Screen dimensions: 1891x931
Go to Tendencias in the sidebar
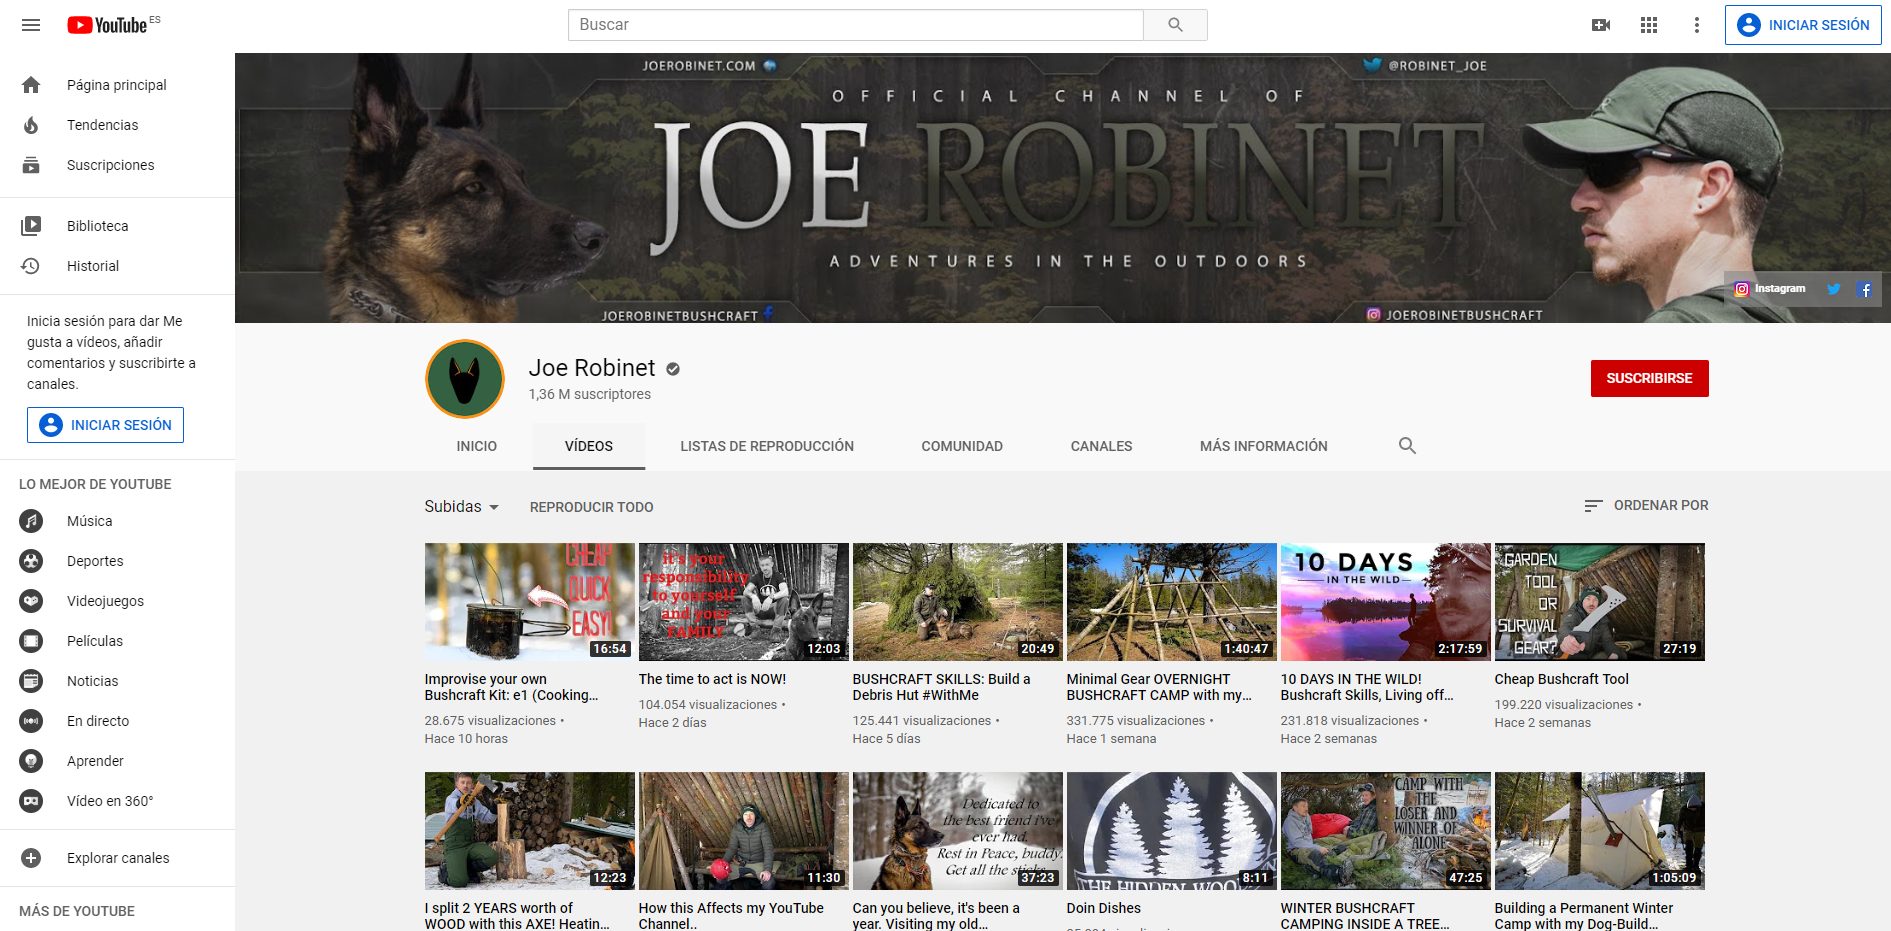102,125
